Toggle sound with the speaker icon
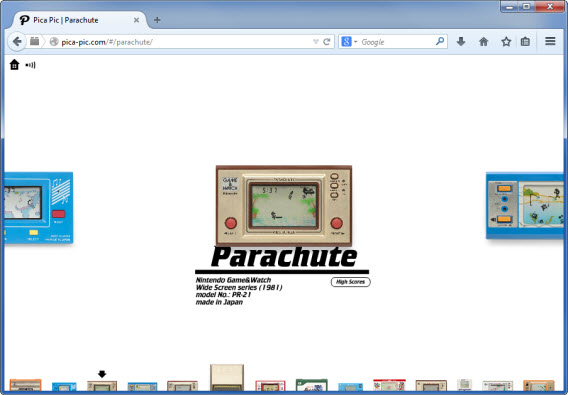568x395 pixels. 30,65
